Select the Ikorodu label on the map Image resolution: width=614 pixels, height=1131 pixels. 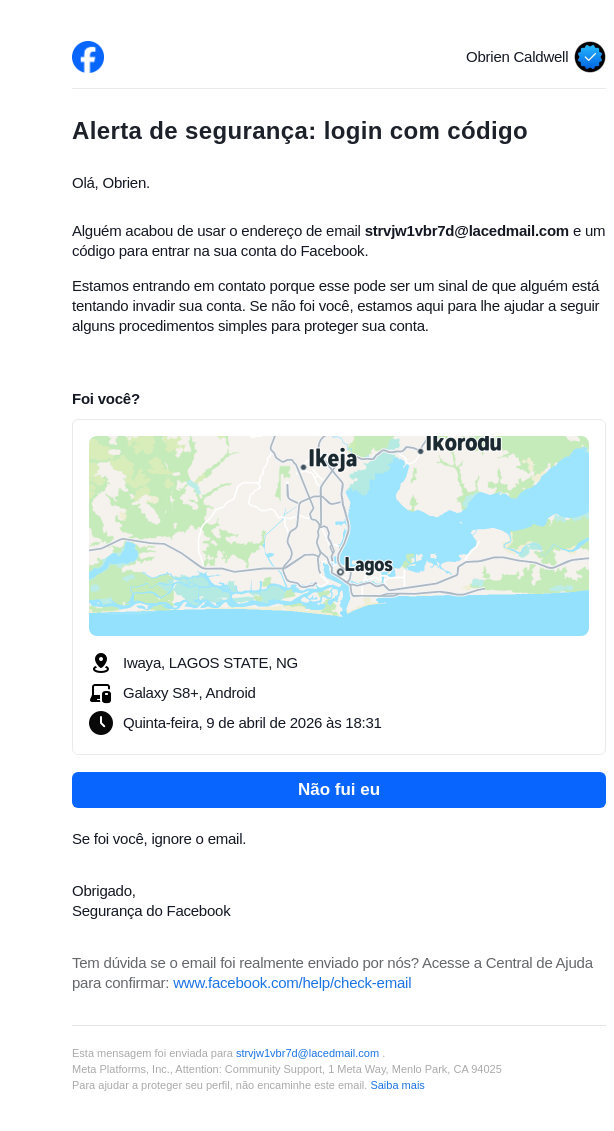point(463,444)
